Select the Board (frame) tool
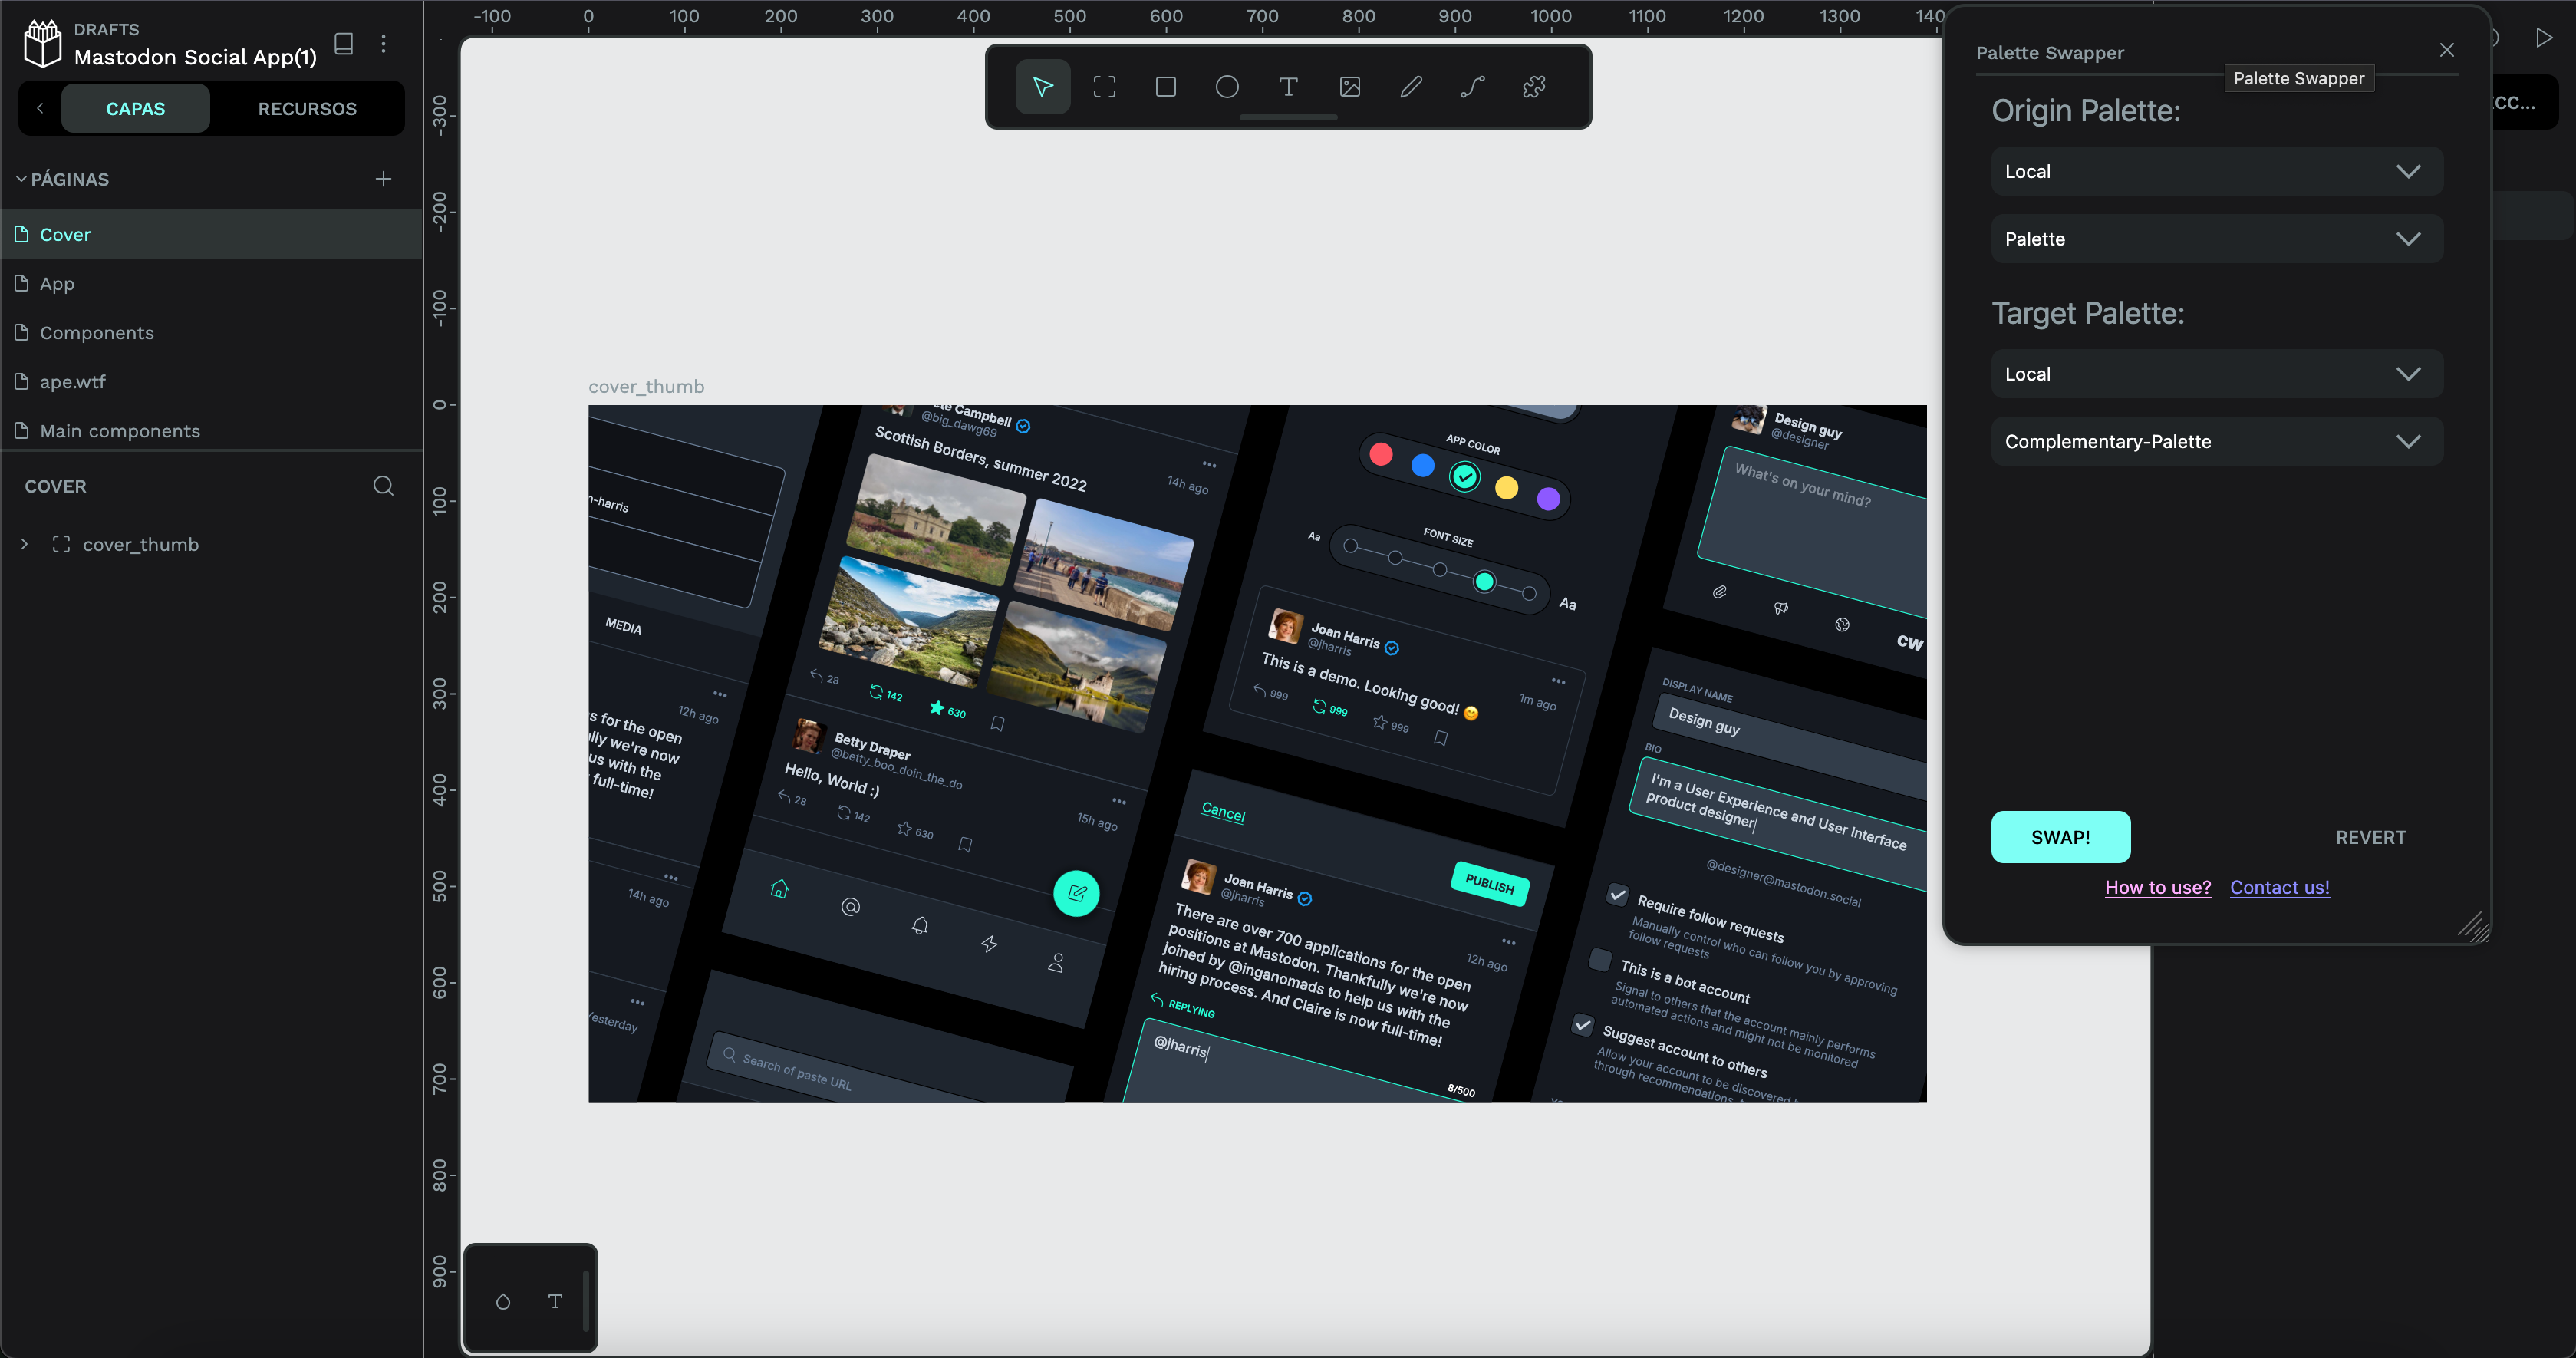The height and width of the screenshot is (1358, 2576). click(x=1104, y=87)
